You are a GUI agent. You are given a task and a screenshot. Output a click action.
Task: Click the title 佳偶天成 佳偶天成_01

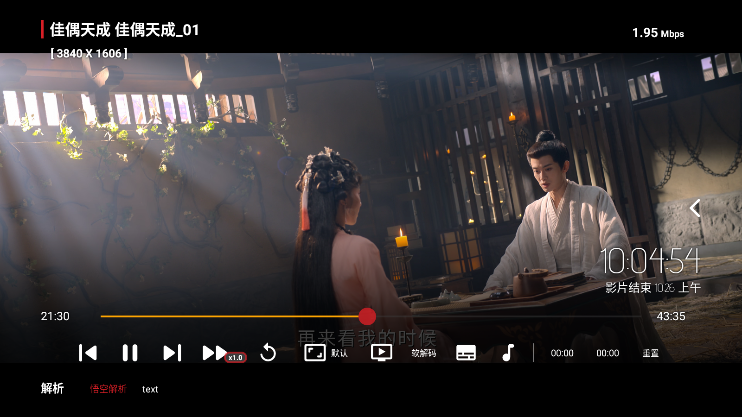point(124,30)
